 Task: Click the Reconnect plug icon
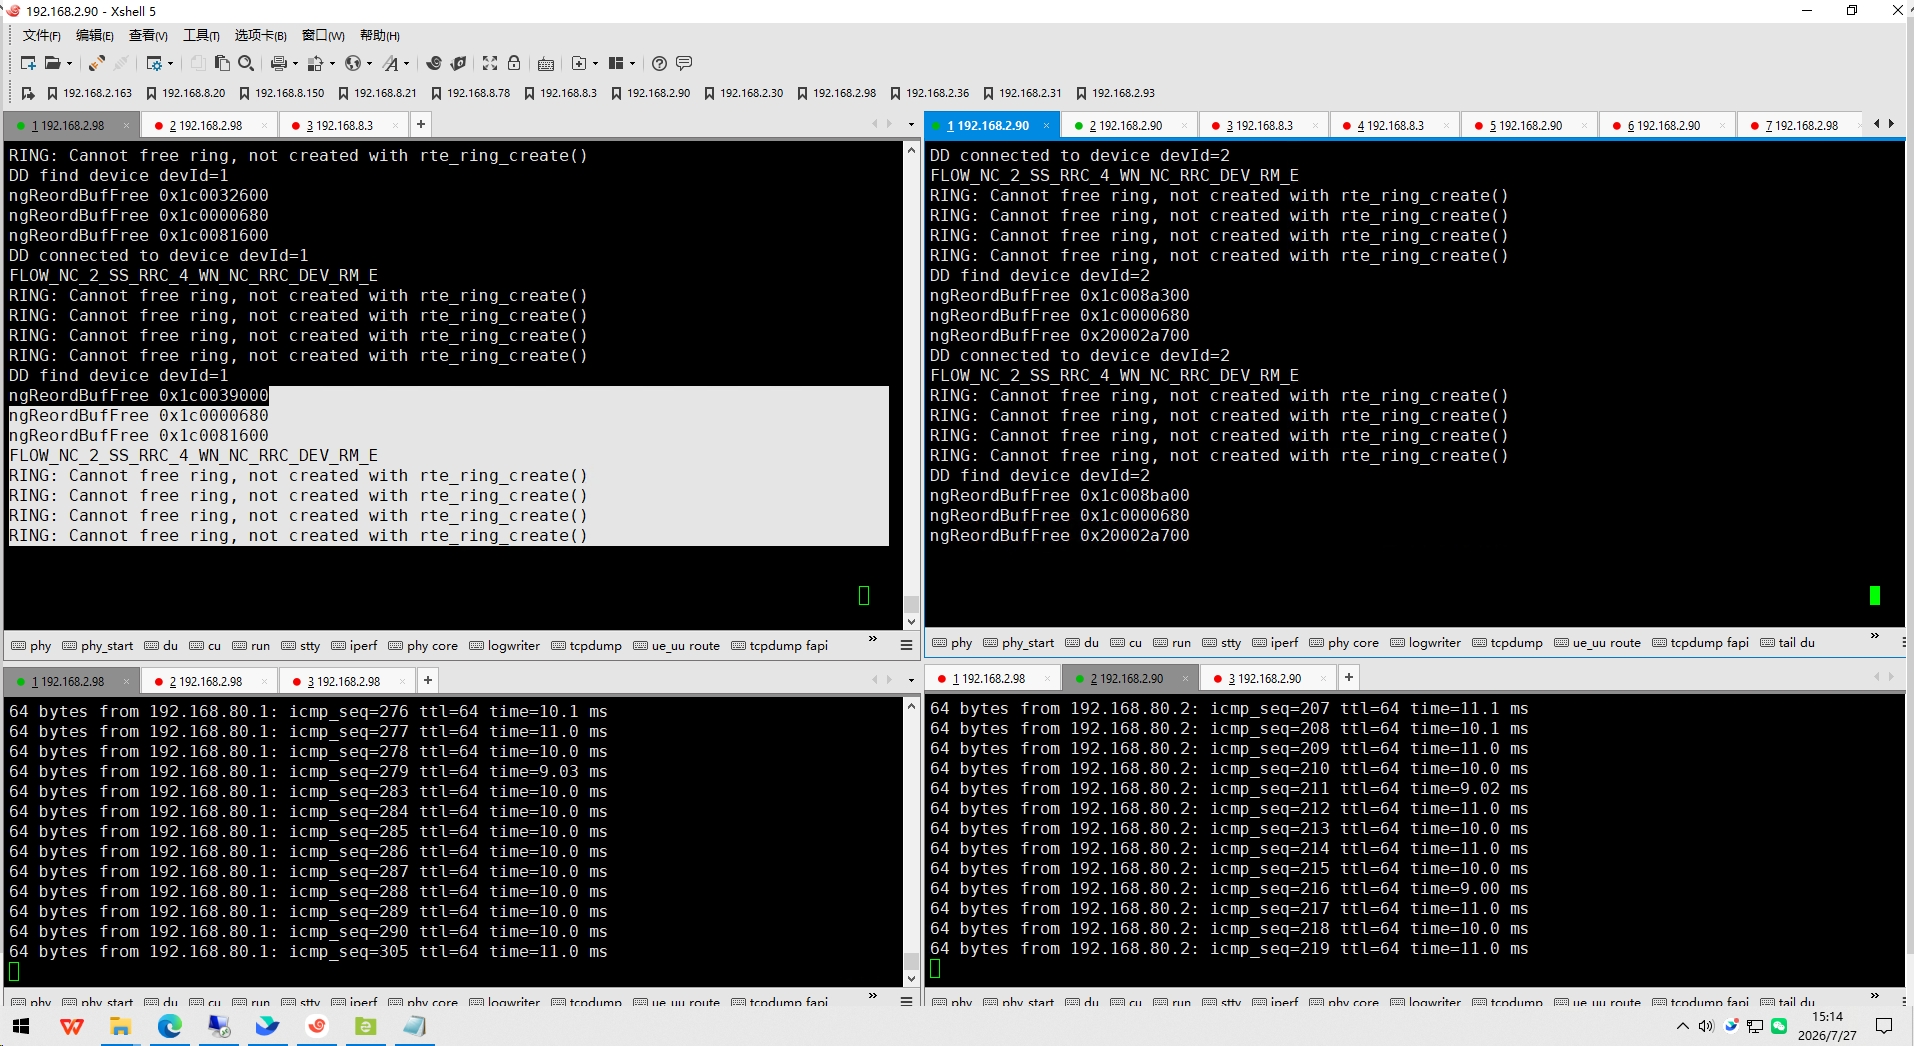[x=96, y=63]
